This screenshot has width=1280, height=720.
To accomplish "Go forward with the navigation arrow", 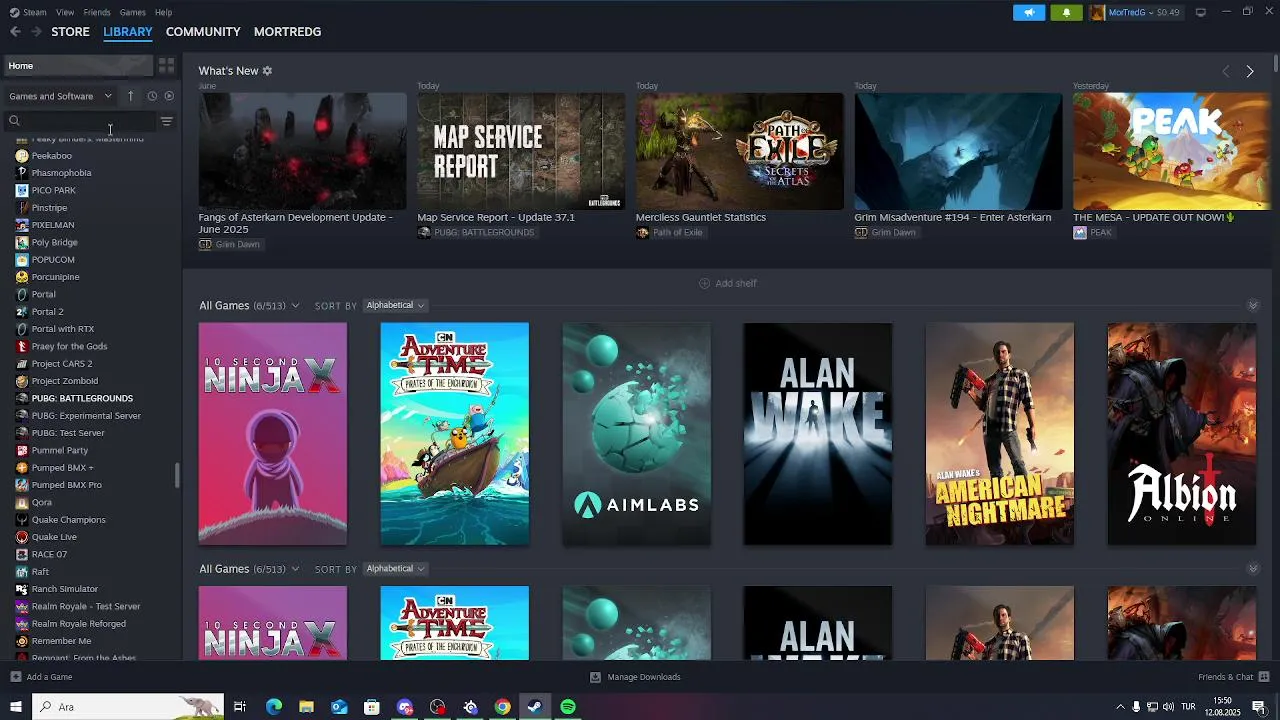I will (36, 32).
